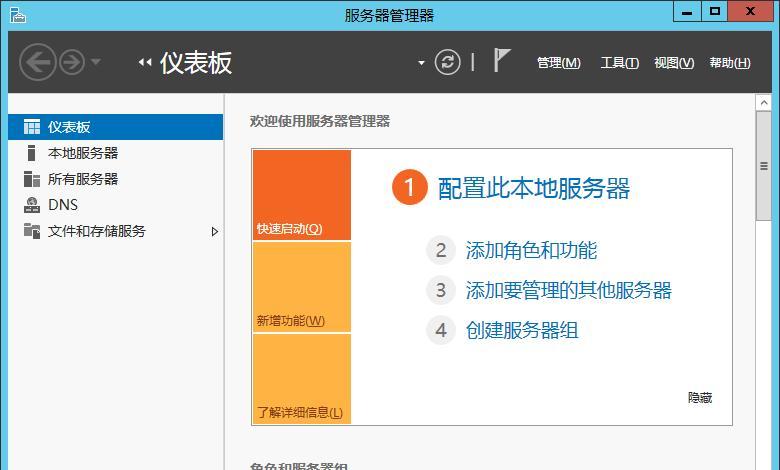Viewport: 780px width, 470px height.
Task: Click link 添加角色和功能
Action: tap(531, 250)
